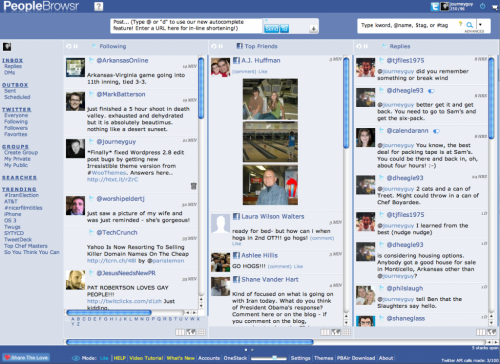Click the right arrow of the main horizontal scrollbar

click(x=495, y=342)
